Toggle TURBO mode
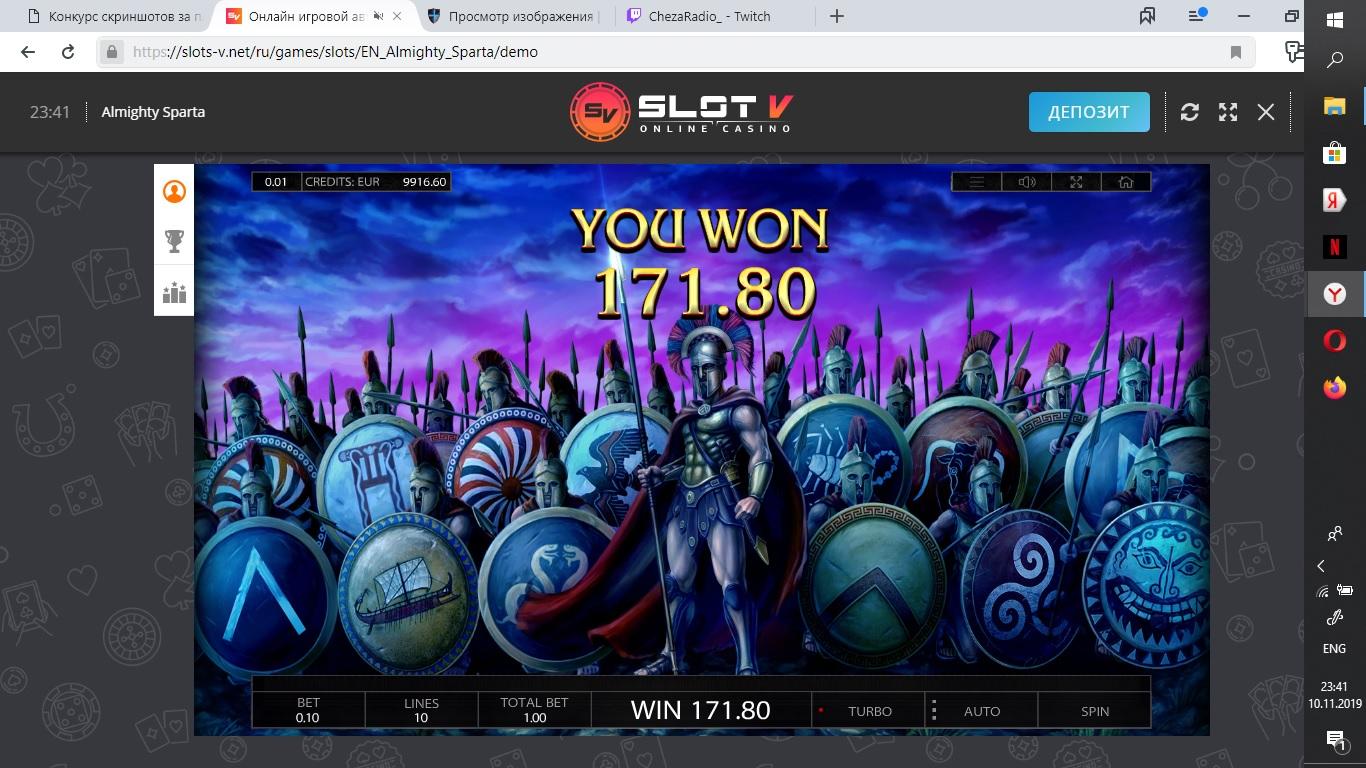1366x768 pixels. coord(869,711)
